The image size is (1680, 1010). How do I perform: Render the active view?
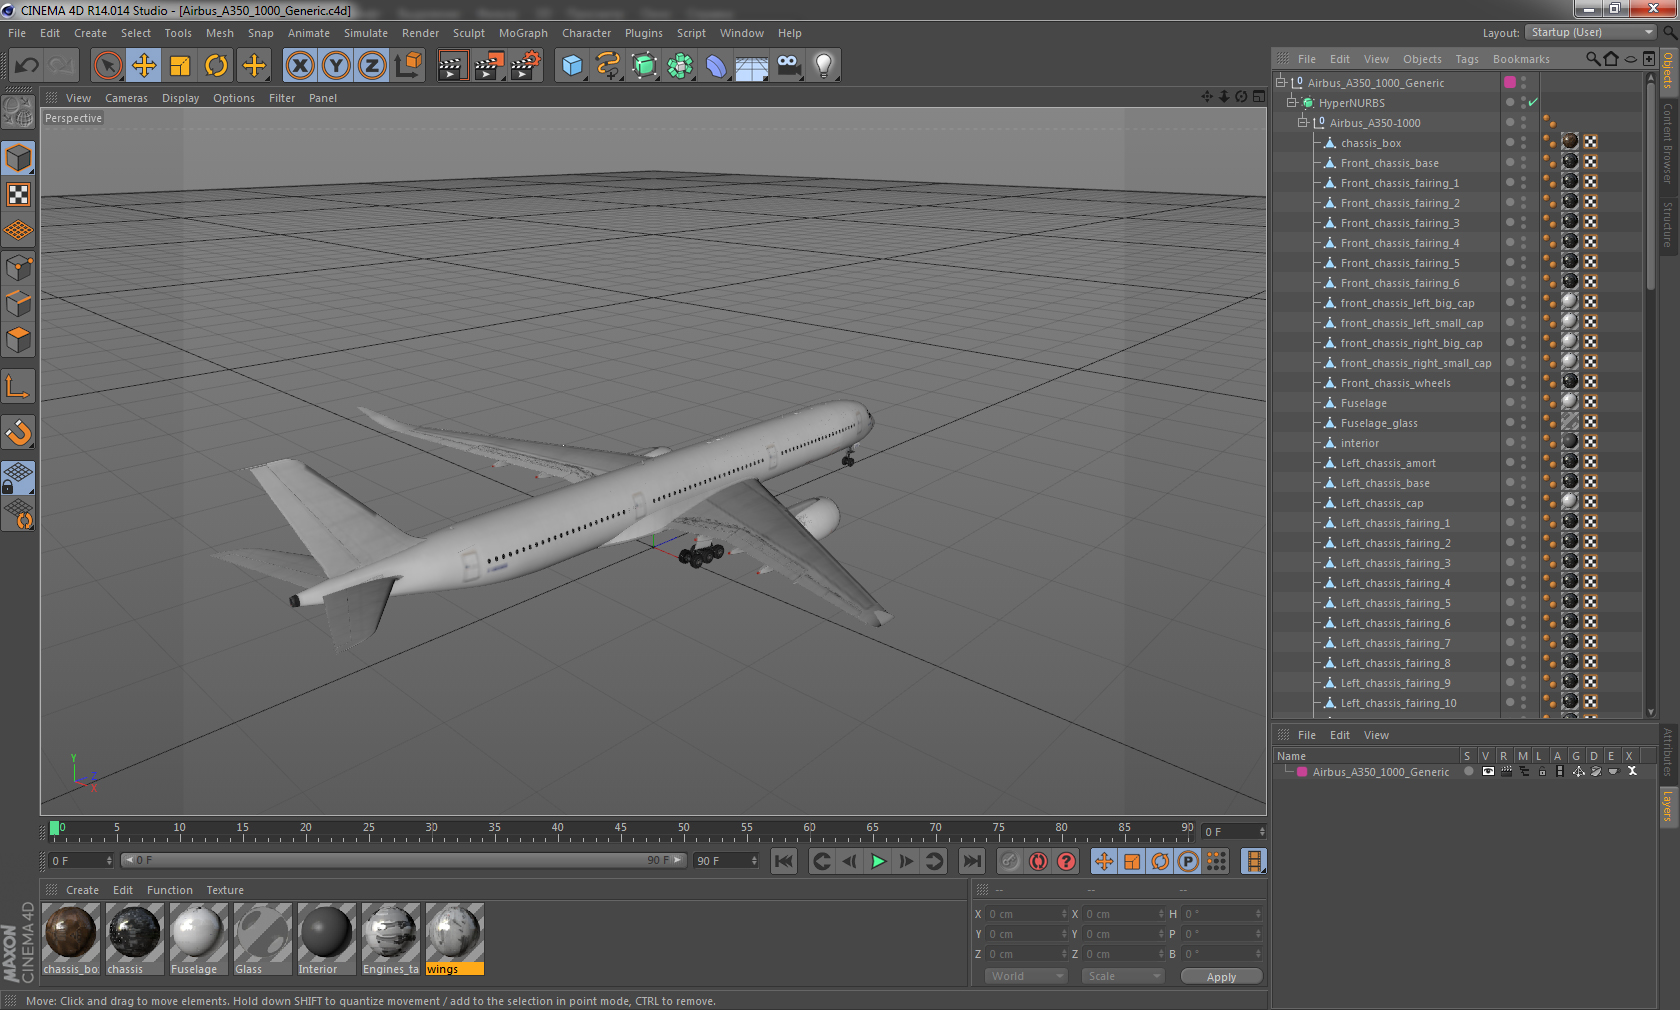[x=452, y=66]
